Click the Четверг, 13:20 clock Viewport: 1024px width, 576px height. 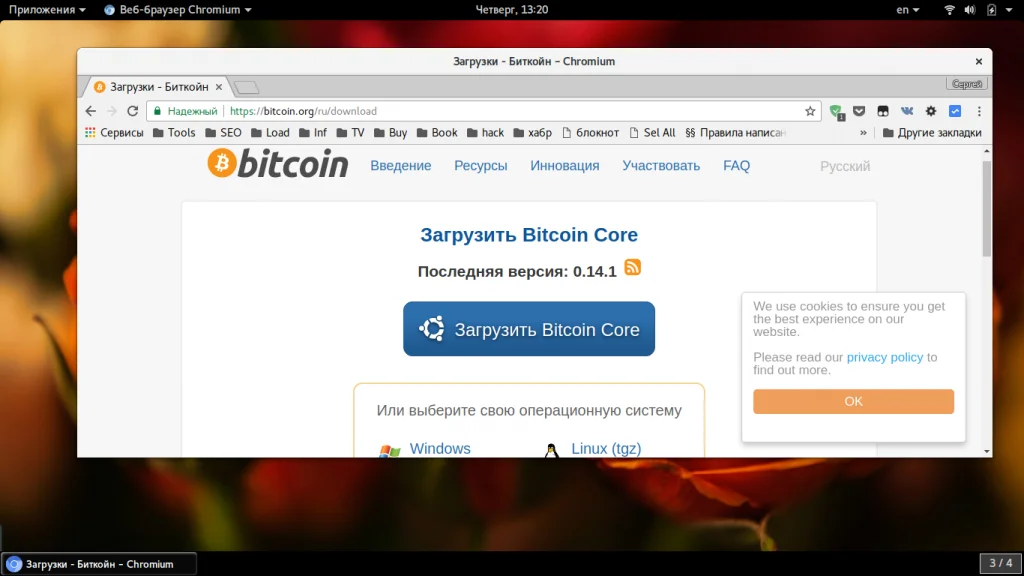(x=512, y=10)
